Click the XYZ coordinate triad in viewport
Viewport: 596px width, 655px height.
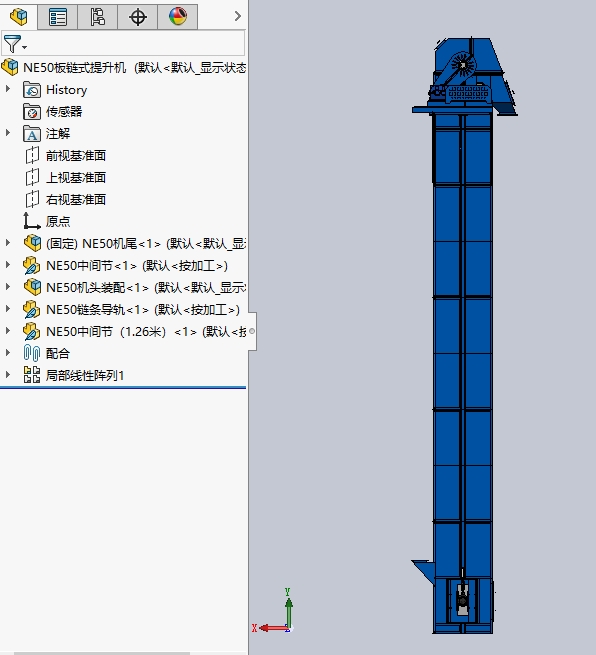coord(275,611)
